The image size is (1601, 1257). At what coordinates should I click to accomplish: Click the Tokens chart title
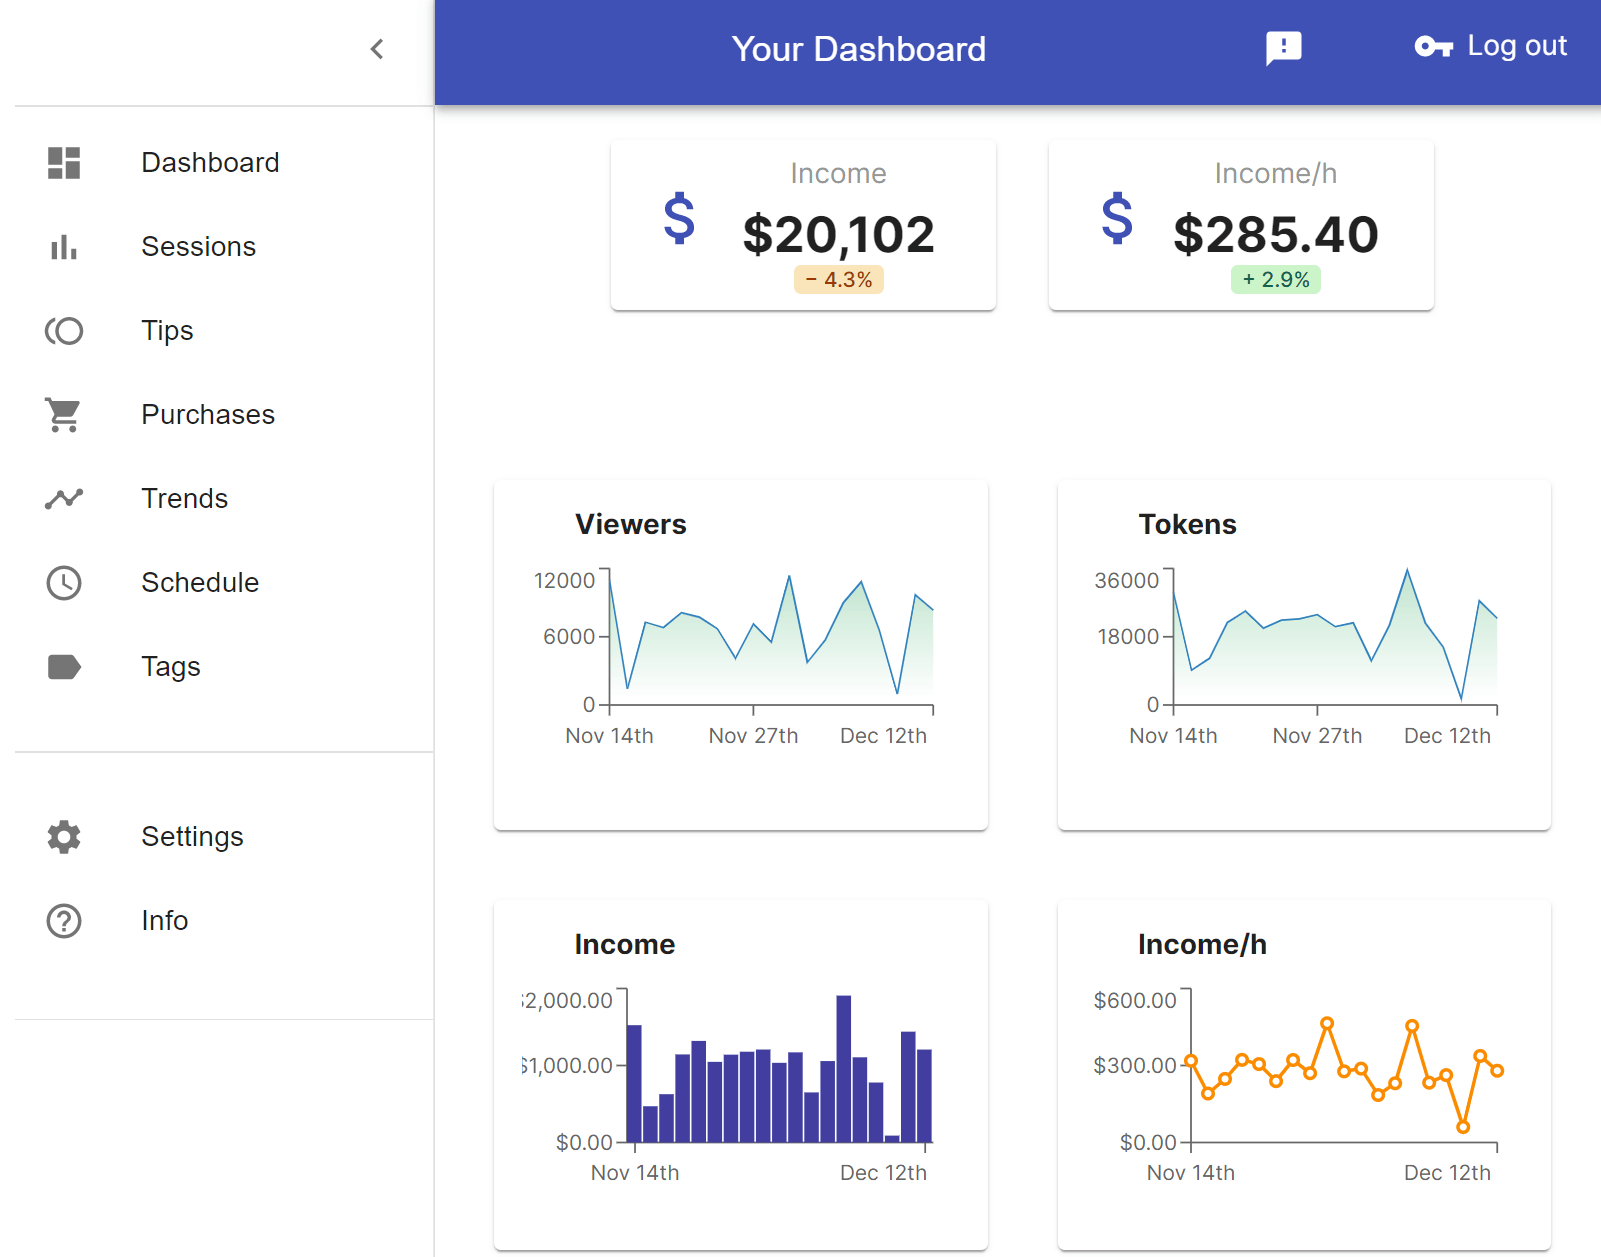pyautogui.click(x=1187, y=525)
